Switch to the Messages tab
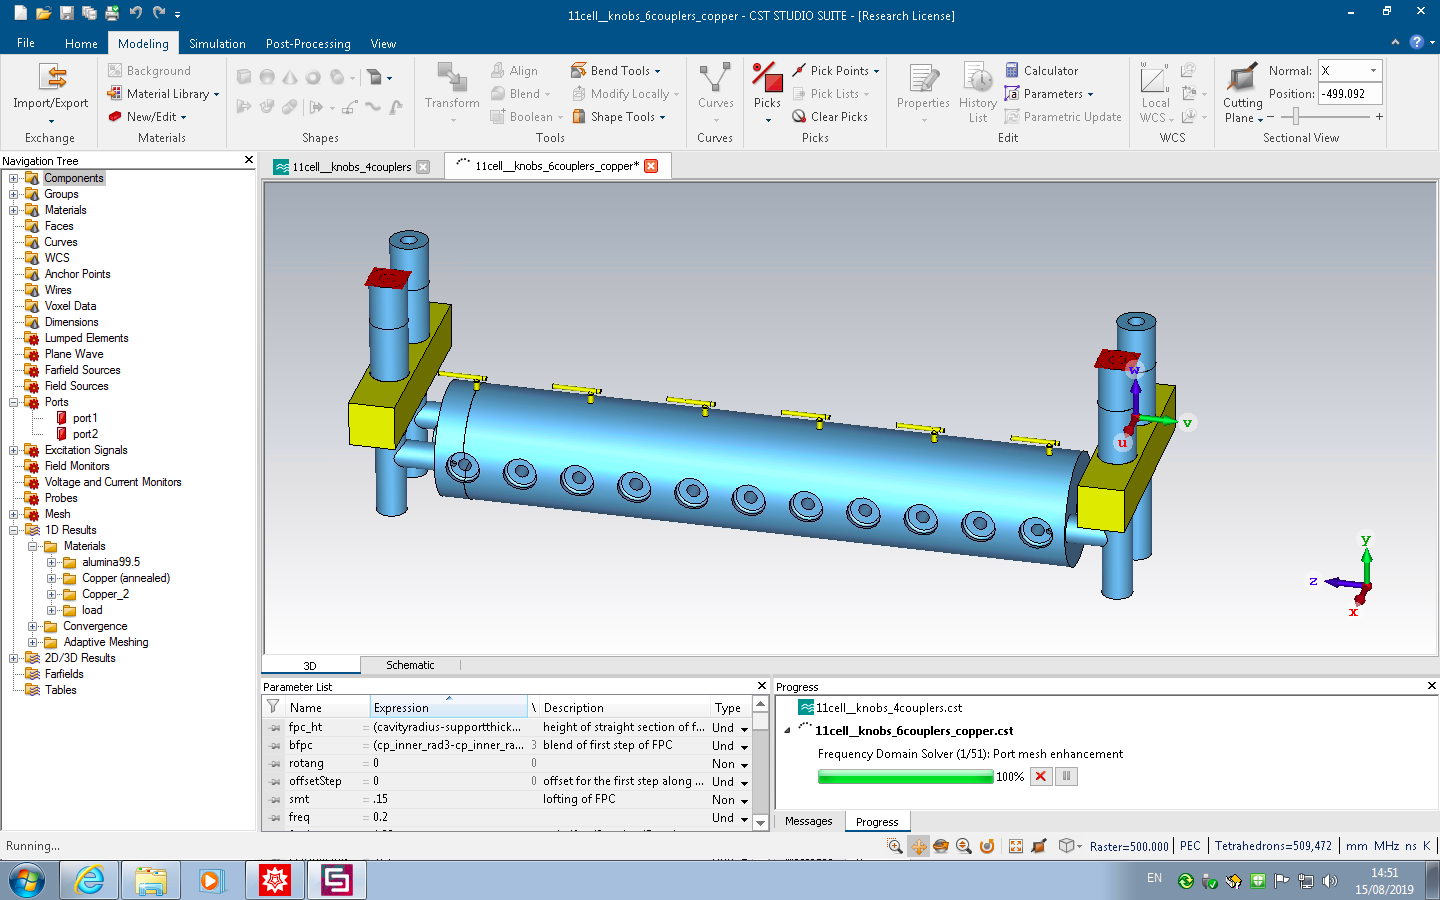The height and width of the screenshot is (900, 1440). 808,821
